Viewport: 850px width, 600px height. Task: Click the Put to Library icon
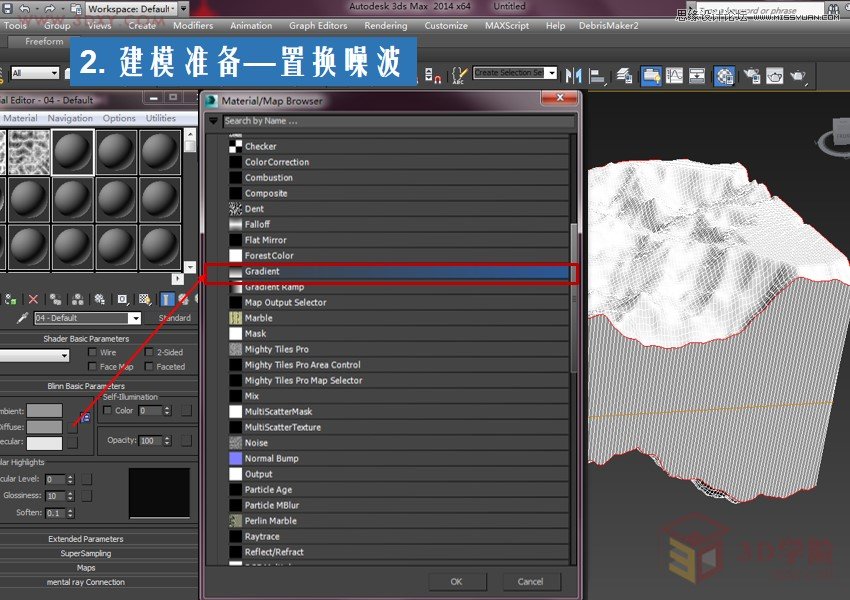(x=100, y=299)
